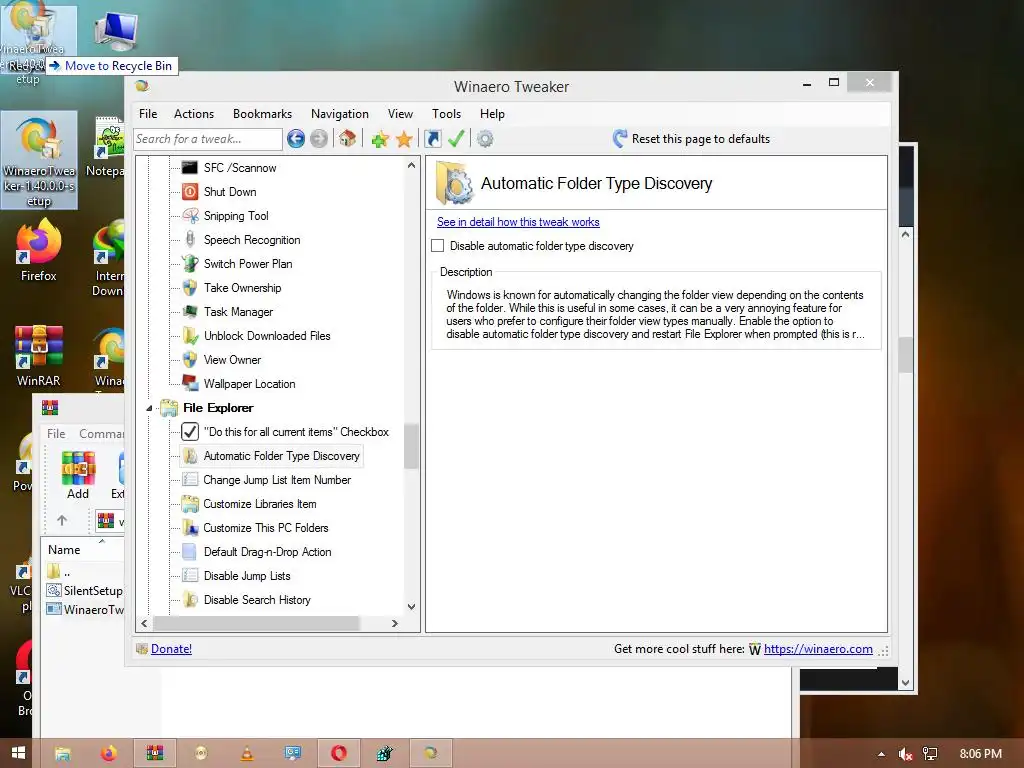Select Automatic Folder Type Discovery tree item
Viewport: 1024px width, 768px height.
point(281,456)
